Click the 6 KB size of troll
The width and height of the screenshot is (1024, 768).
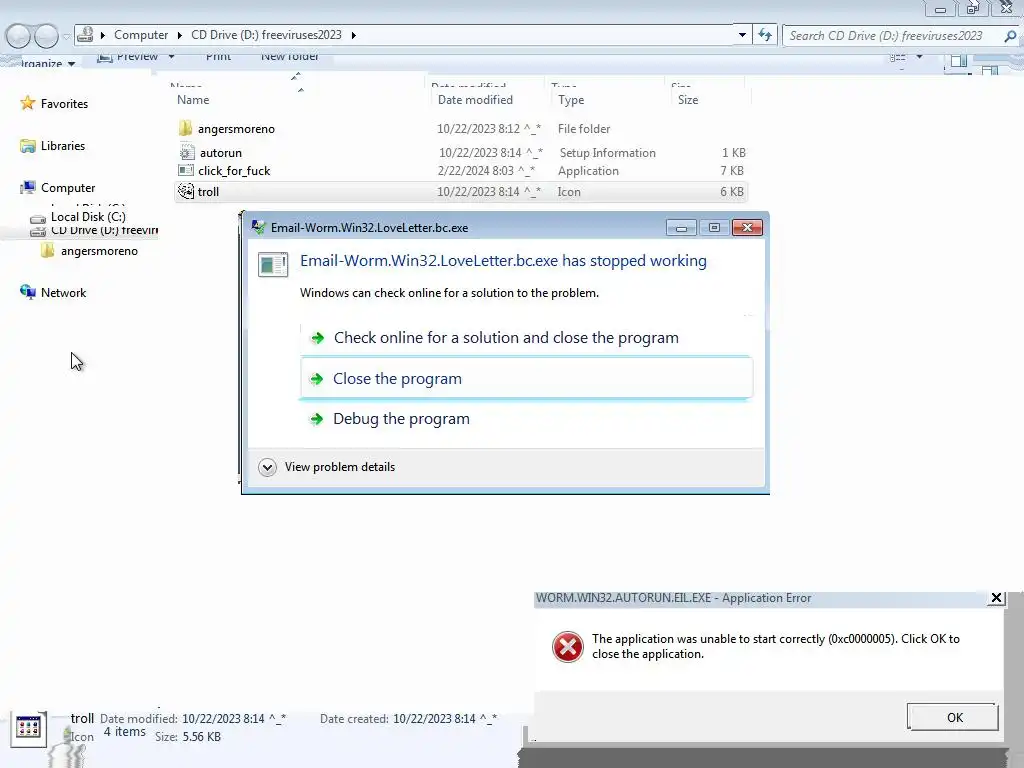pos(731,192)
